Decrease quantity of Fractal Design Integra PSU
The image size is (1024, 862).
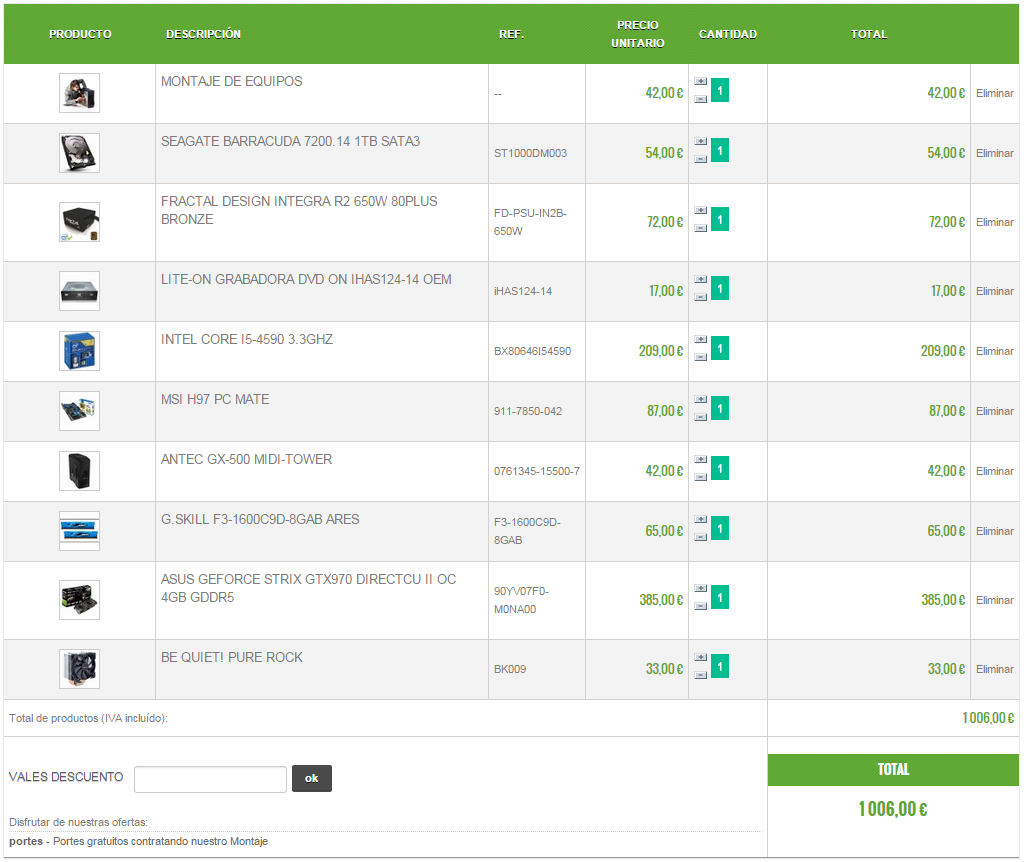coord(700,229)
